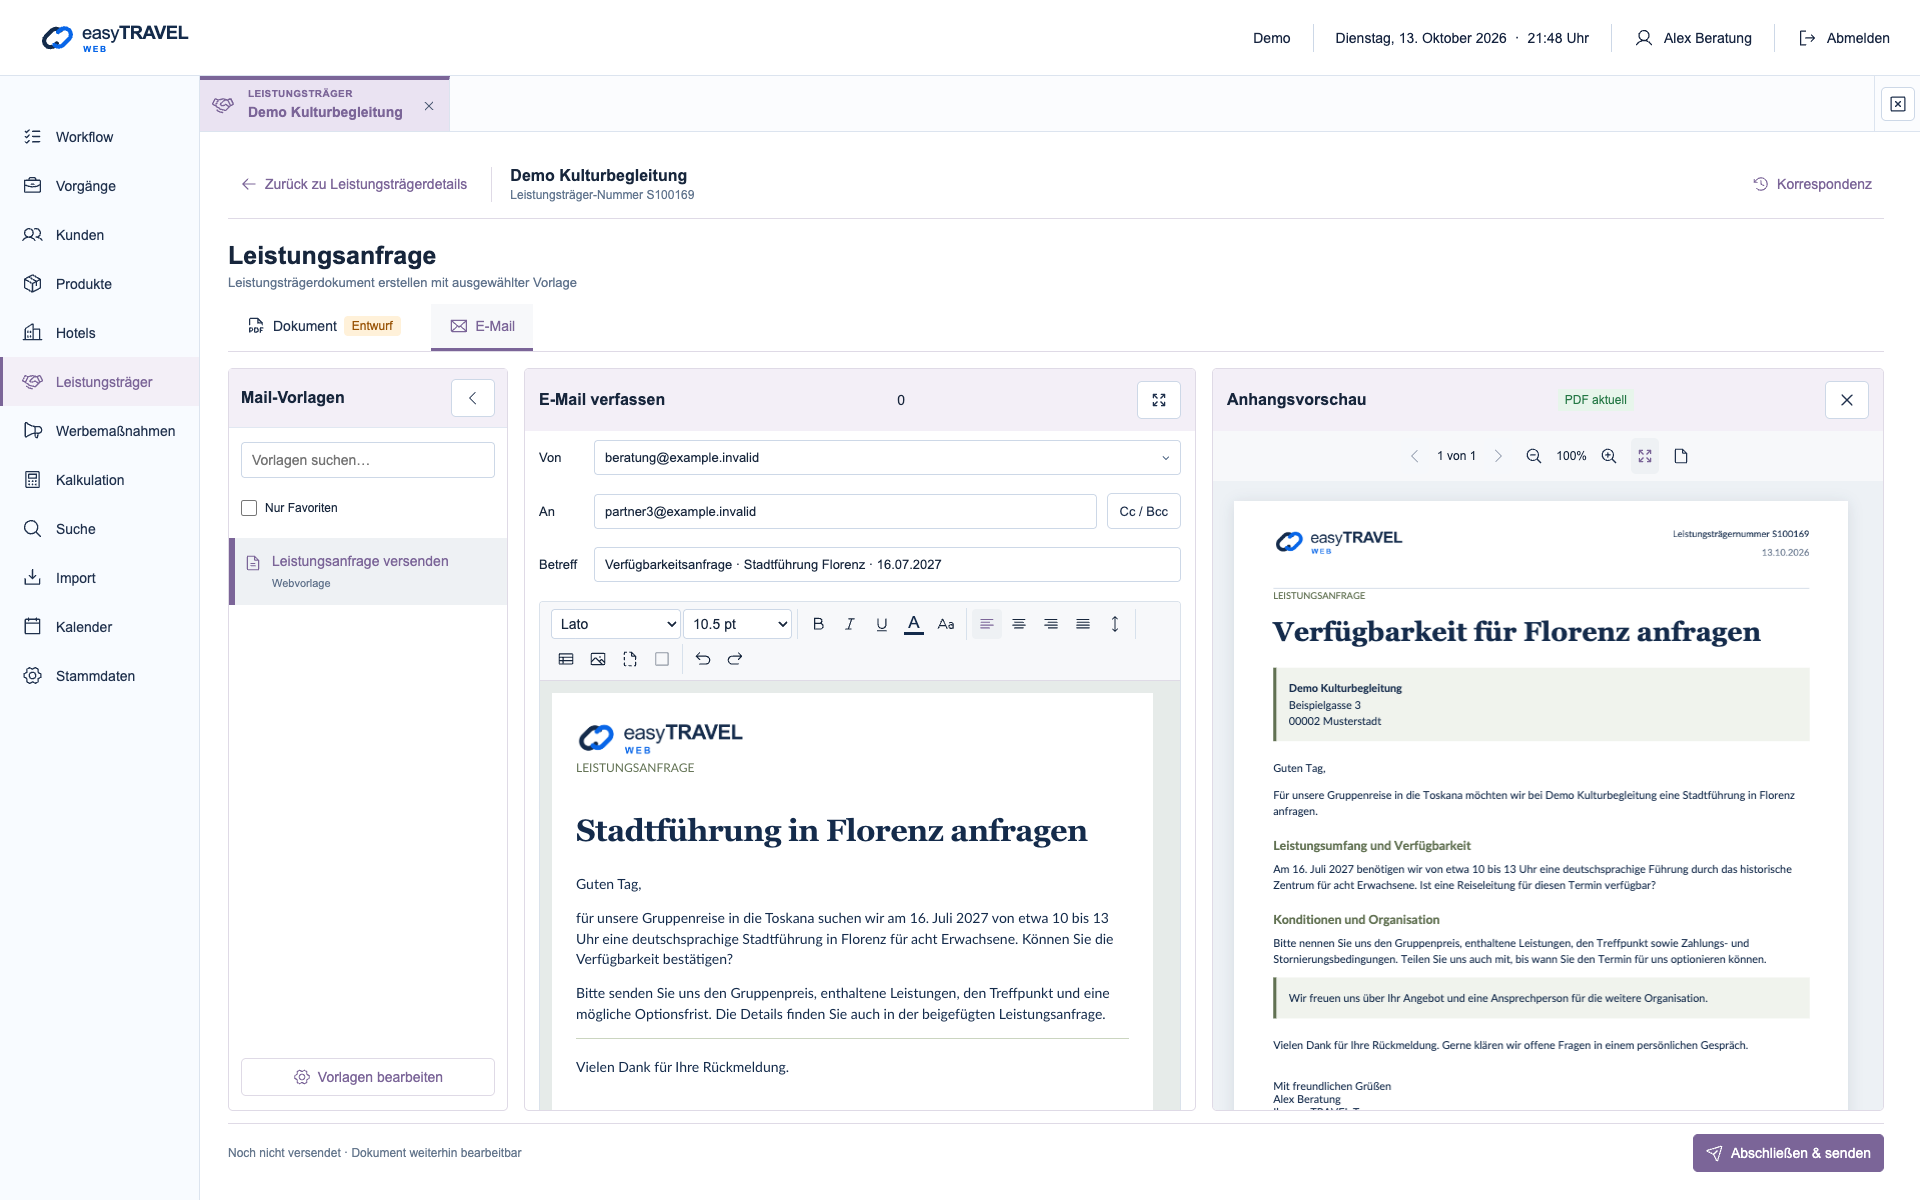Open the 10.5 pt font size dropdown
Viewport: 1920px width, 1200px height.
(x=737, y=624)
